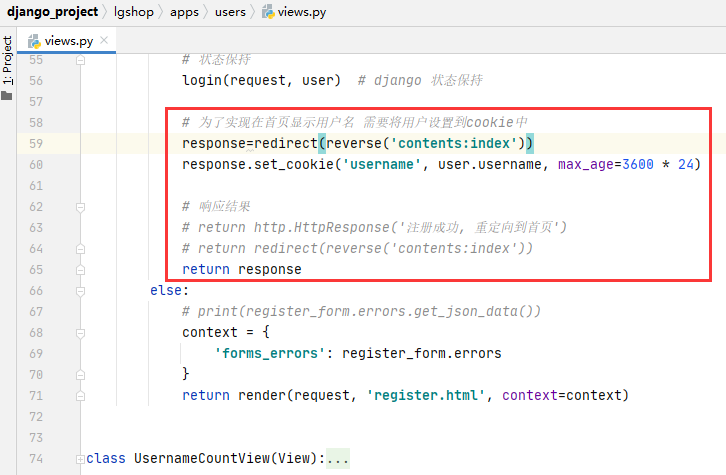
Task: Click Python file icon in breadcrumb
Action: tap(268, 12)
